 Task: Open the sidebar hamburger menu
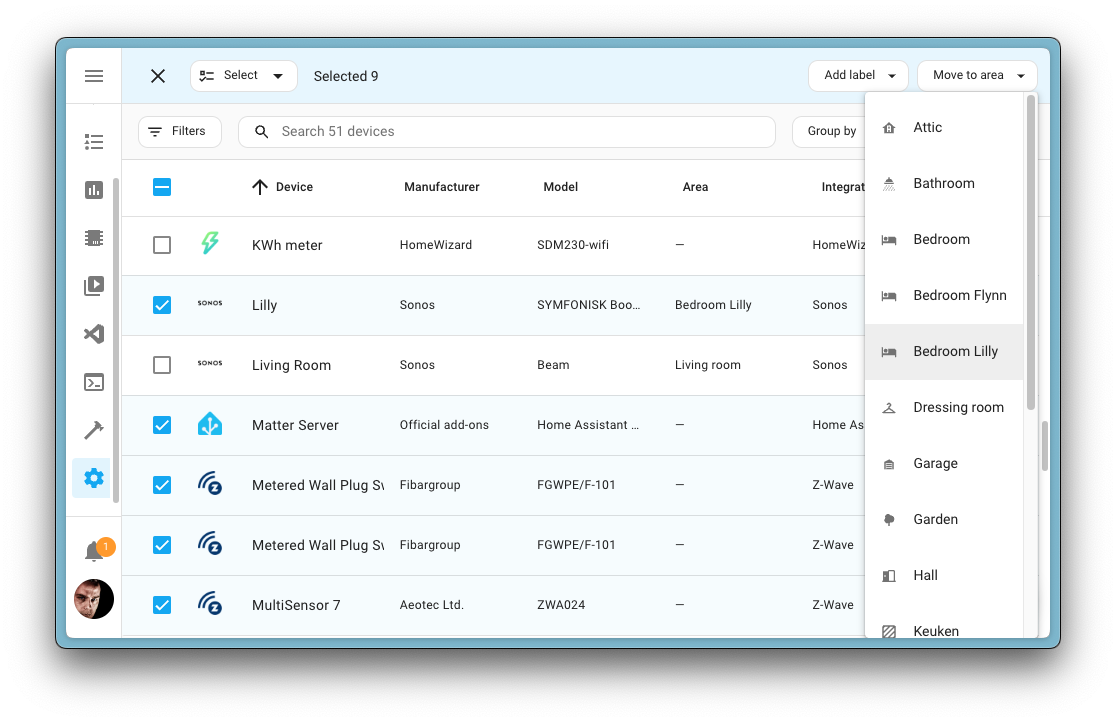tap(93, 75)
